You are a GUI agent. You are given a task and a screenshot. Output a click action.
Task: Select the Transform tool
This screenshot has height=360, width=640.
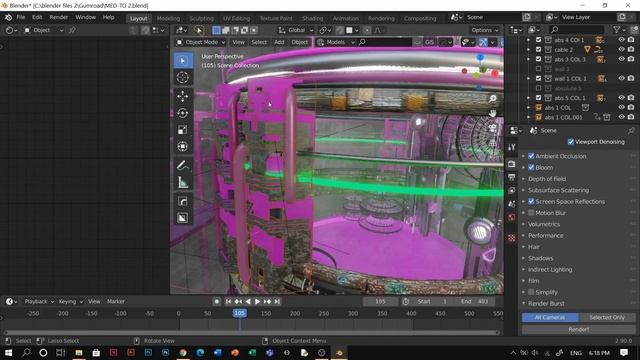coord(182,147)
